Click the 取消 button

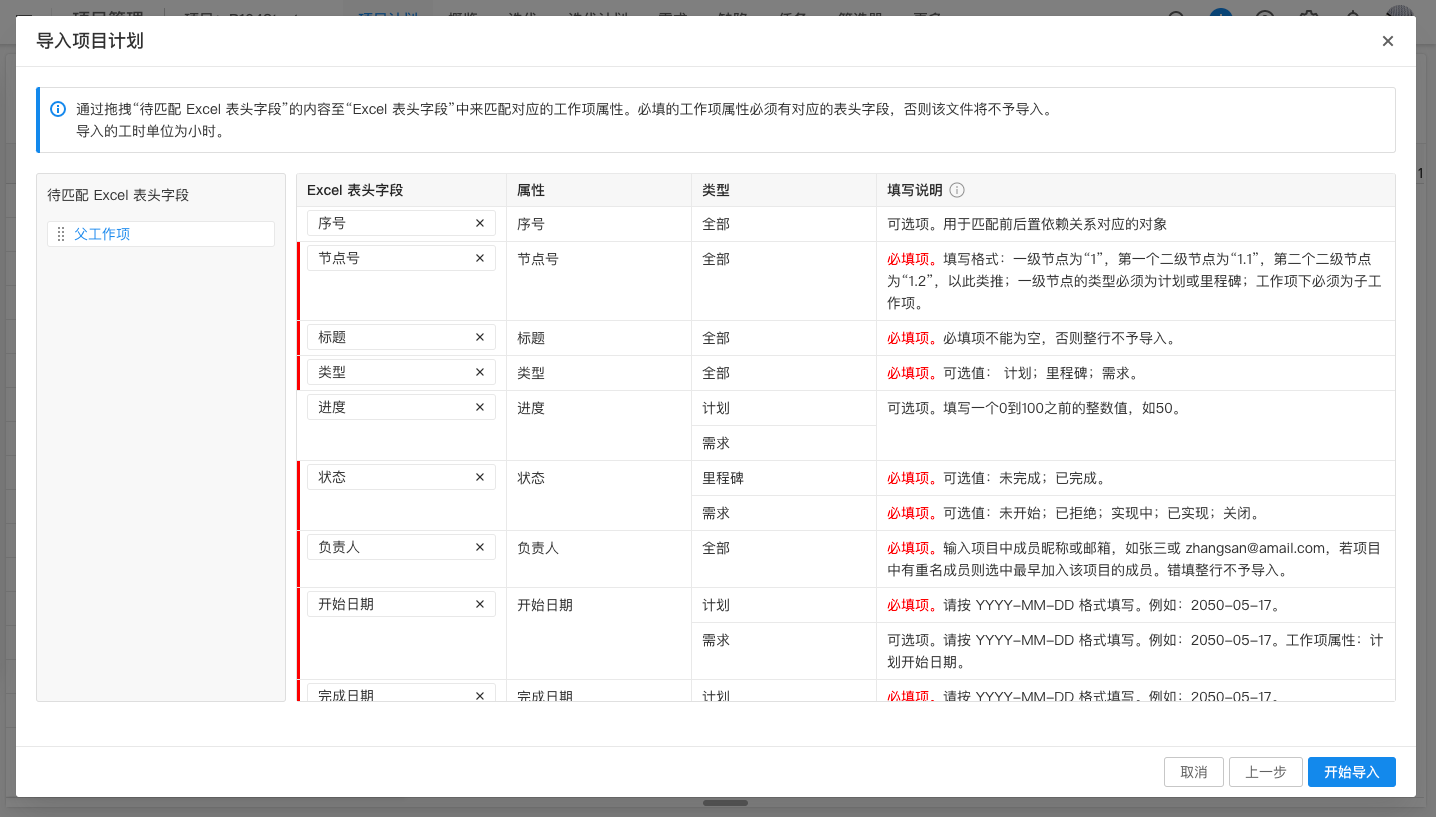(1194, 772)
